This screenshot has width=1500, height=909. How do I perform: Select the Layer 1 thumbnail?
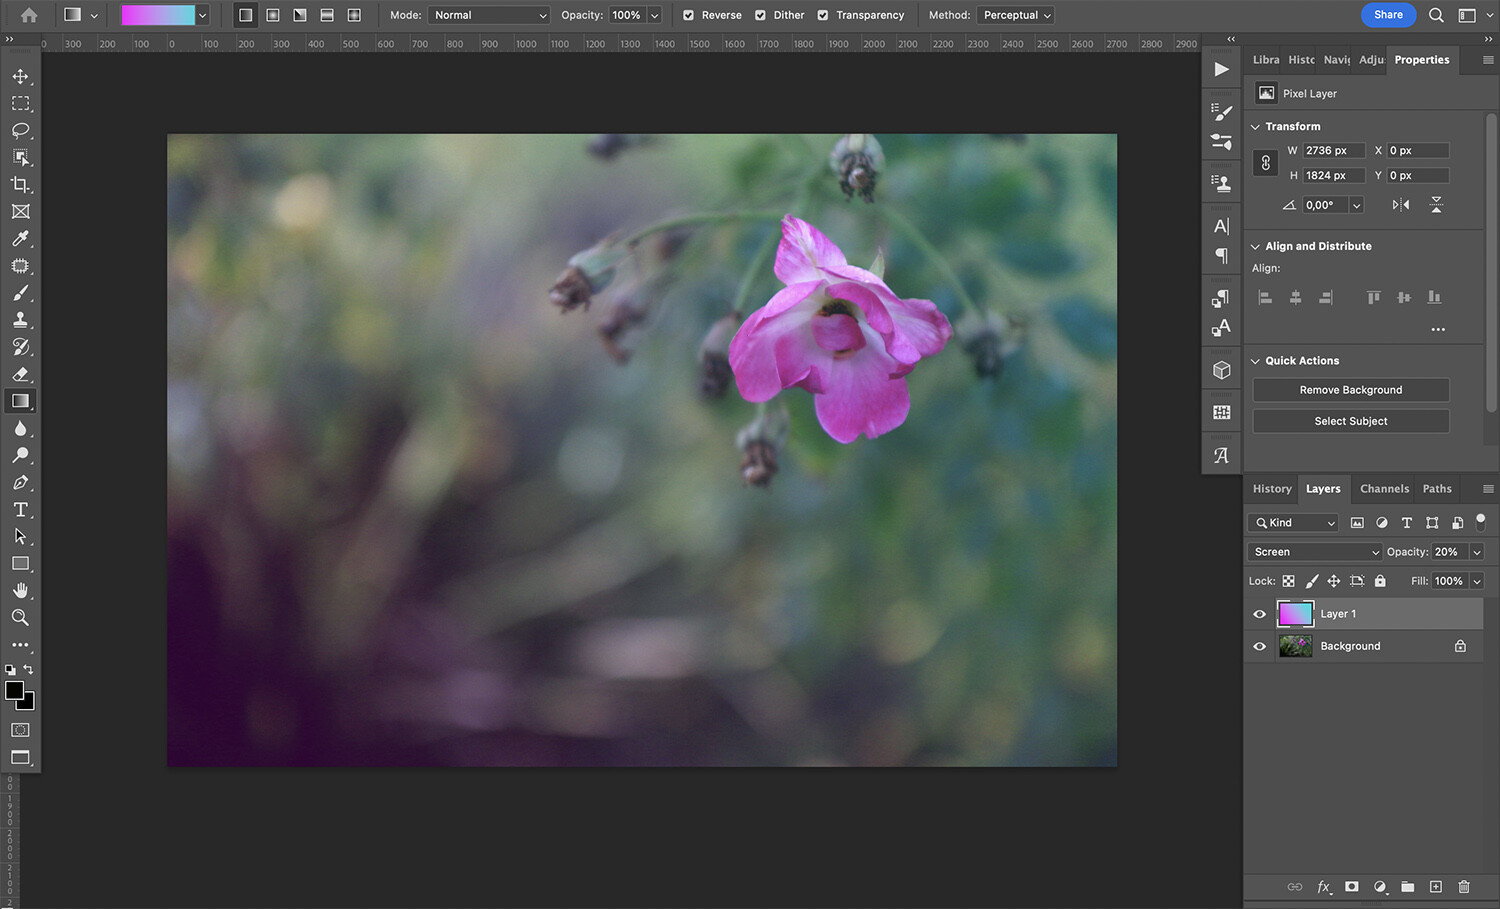[1295, 613]
